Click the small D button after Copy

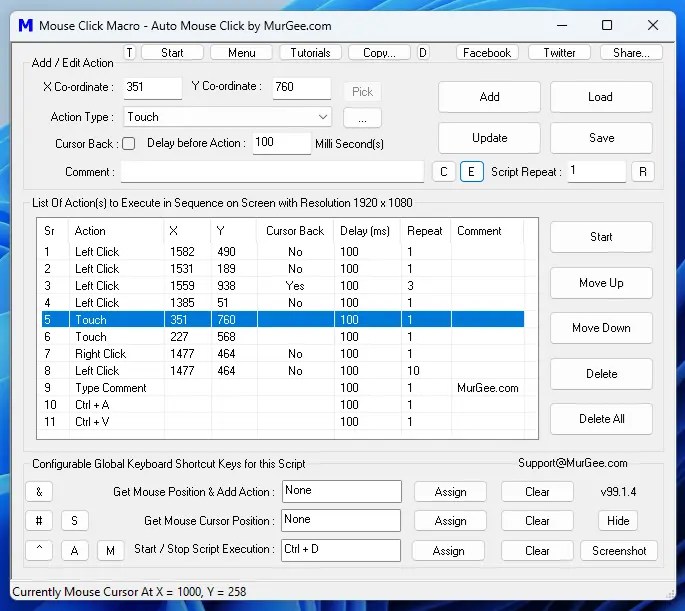tap(422, 53)
